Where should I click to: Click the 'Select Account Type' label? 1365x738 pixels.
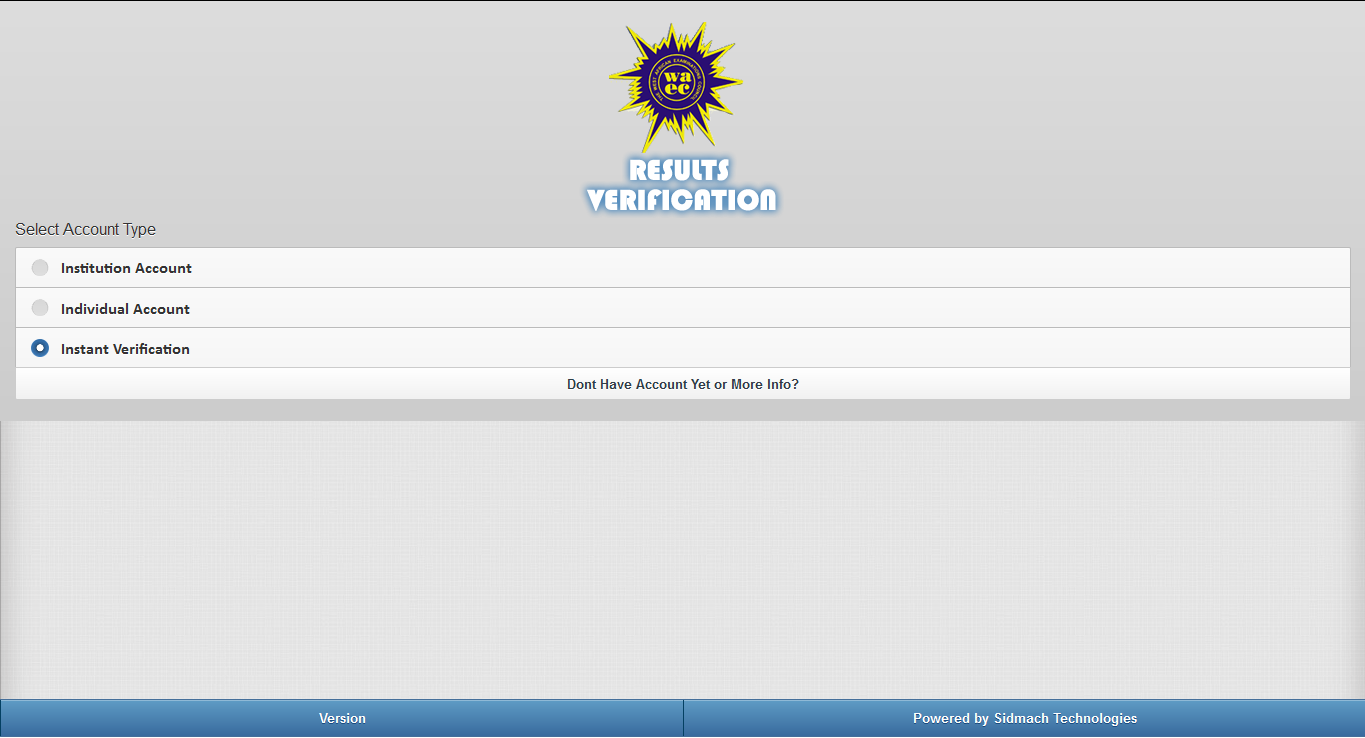pyautogui.click(x=86, y=229)
